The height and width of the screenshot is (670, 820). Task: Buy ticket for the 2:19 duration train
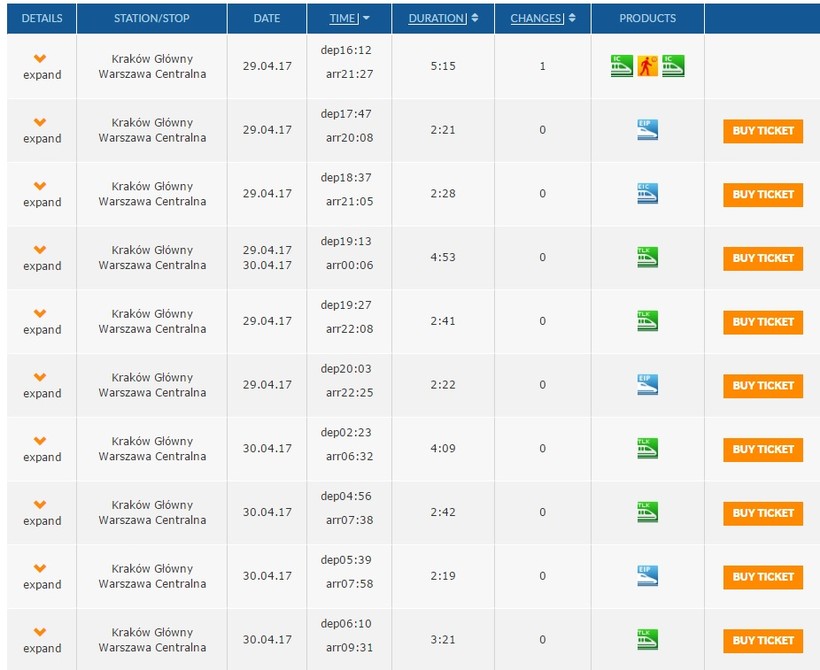[x=762, y=577]
